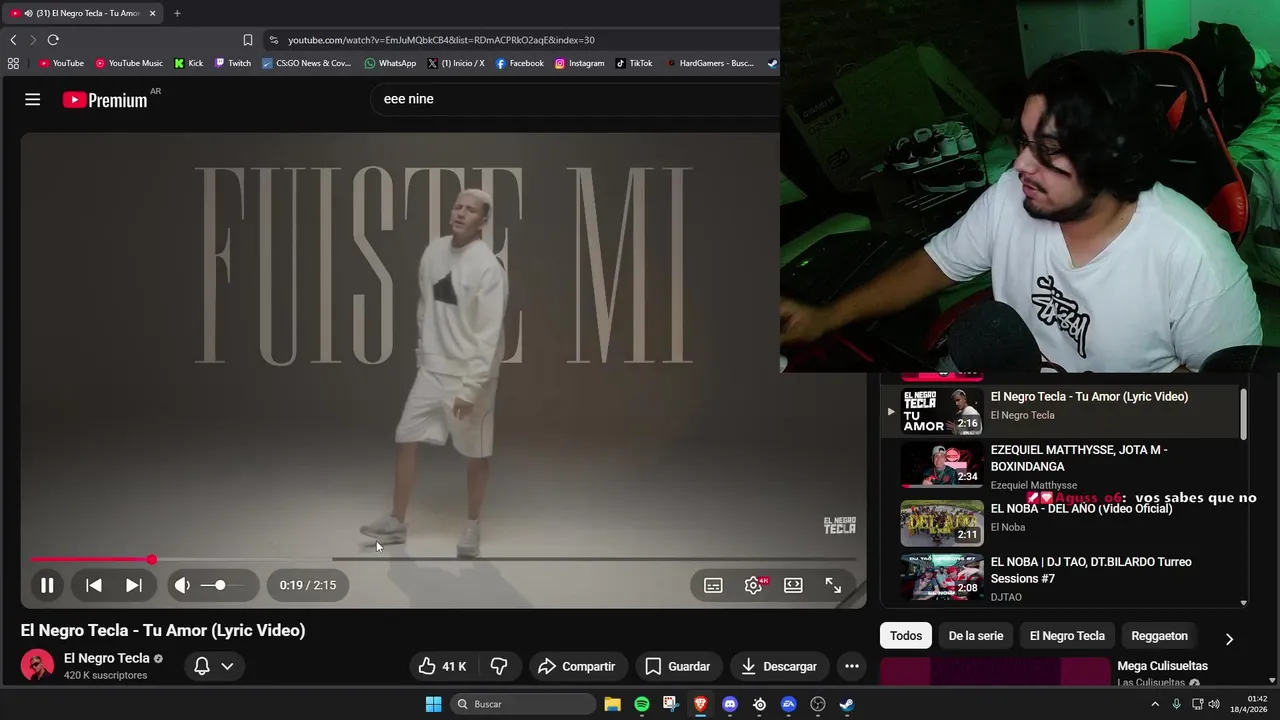Enter fullscreen with the expand icon
This screenshot has height=720, width=1280.
point(833,585)
